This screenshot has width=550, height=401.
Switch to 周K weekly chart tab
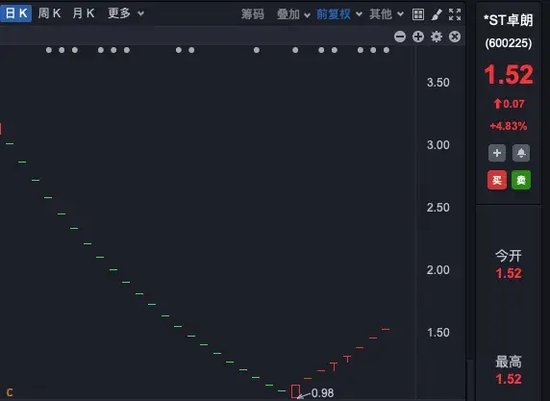point(49,14)
